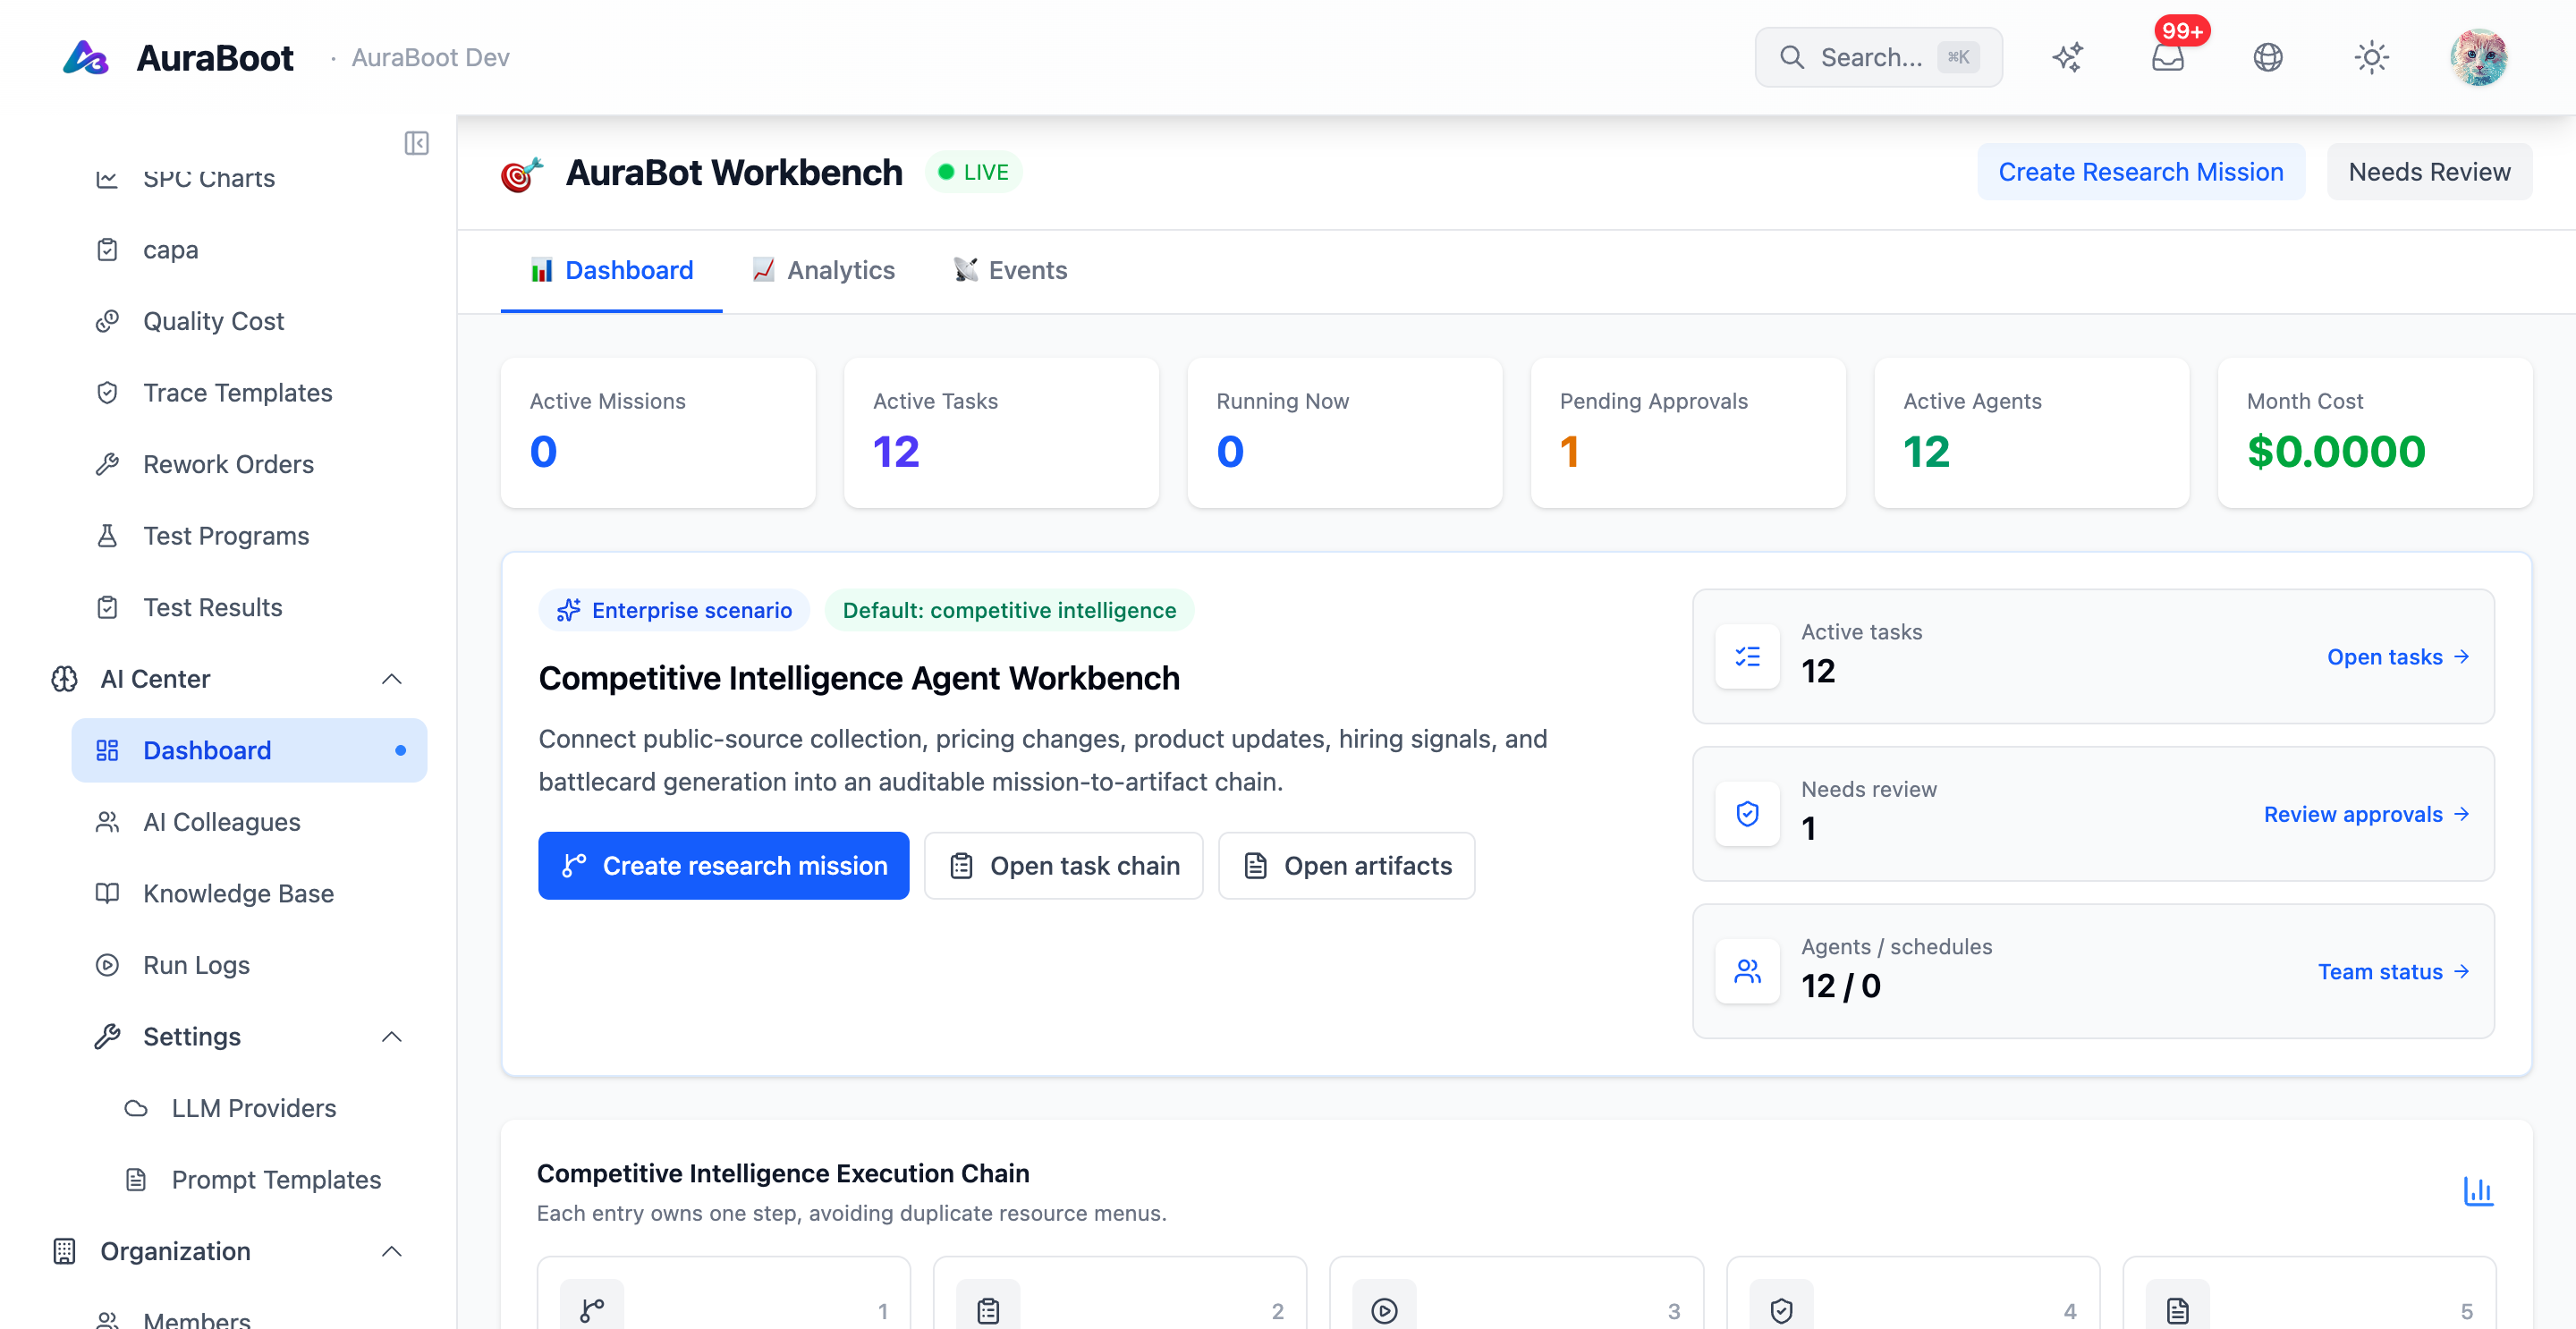The height and width of the screenshot is (1329, 2576).
Task: Click execution chain step 4 shield icon
Action: coord(1781,1309)
